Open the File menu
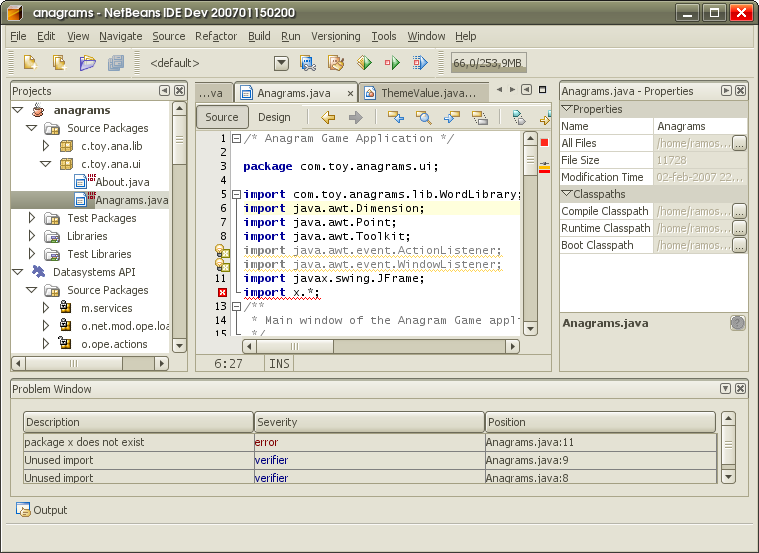Screen dimensions: 759x553 click(x=18, y=36)
